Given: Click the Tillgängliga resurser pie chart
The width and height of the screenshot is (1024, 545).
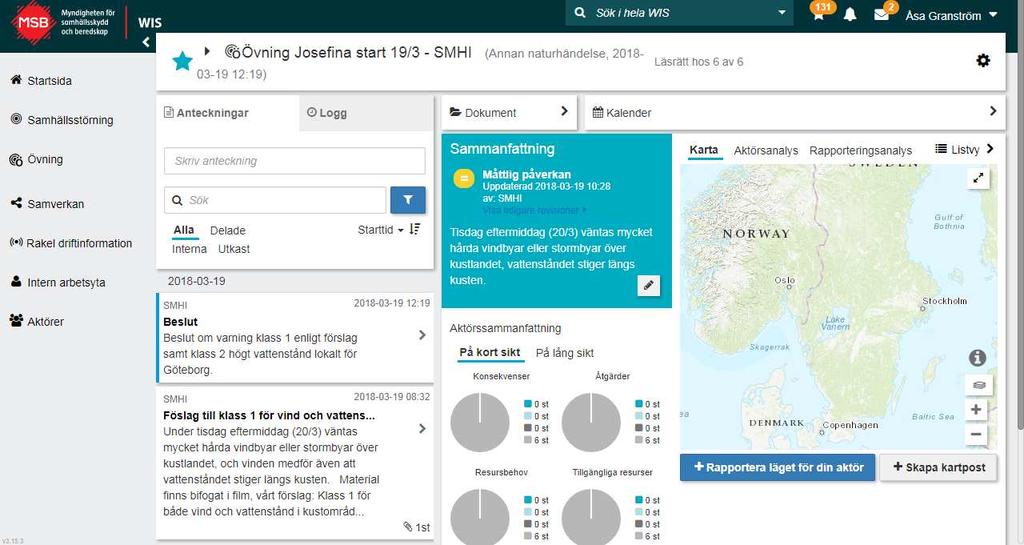Looking at the screenshot, I should pos(591,517).
